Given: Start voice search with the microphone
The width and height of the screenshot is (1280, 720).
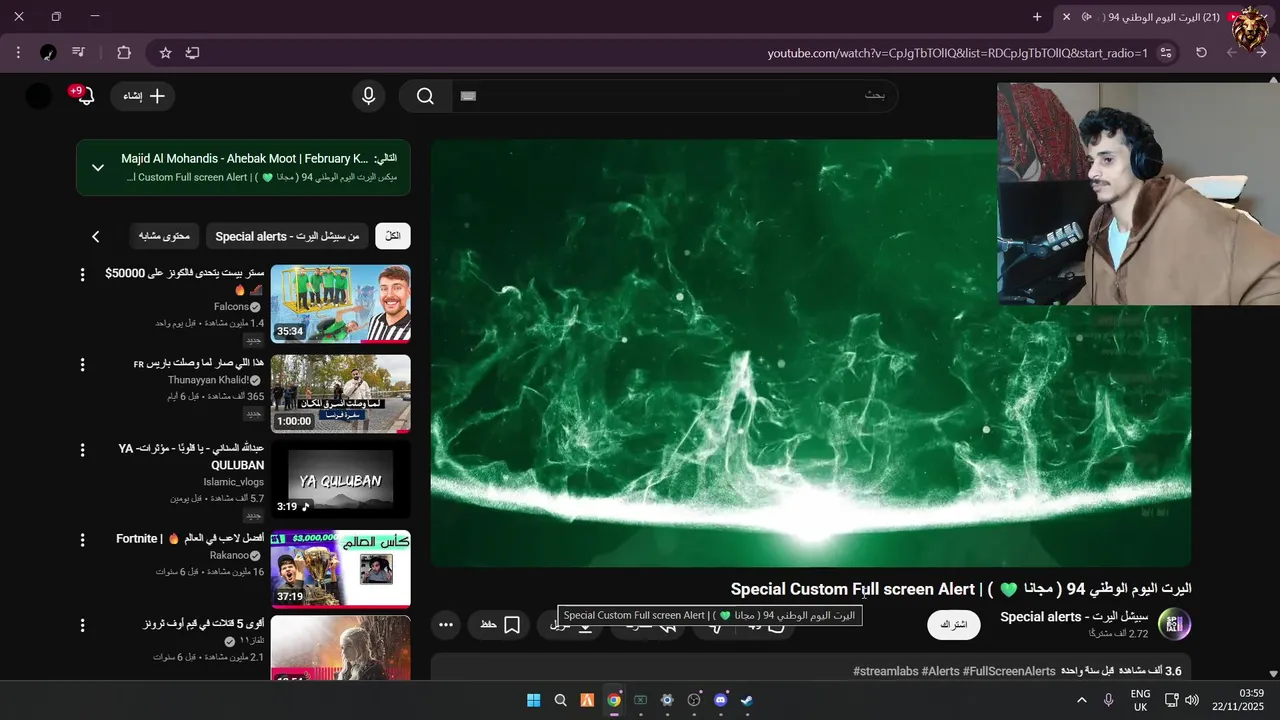Looking at the screenshot, I should [369, 96].
